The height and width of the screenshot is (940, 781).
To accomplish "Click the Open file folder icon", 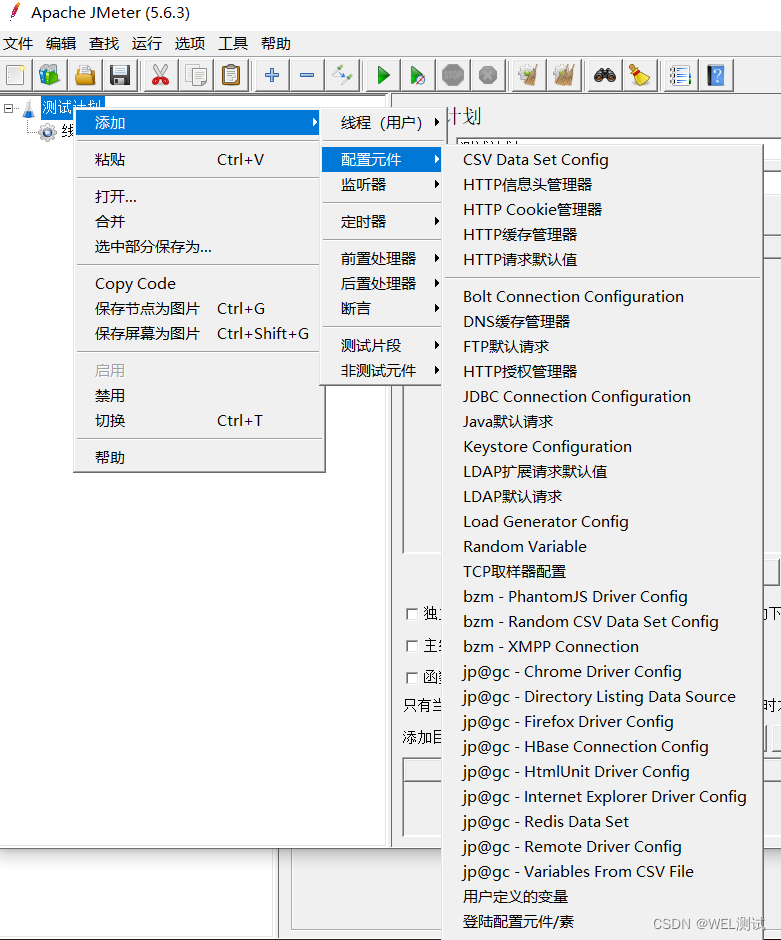I will [85, 75].
